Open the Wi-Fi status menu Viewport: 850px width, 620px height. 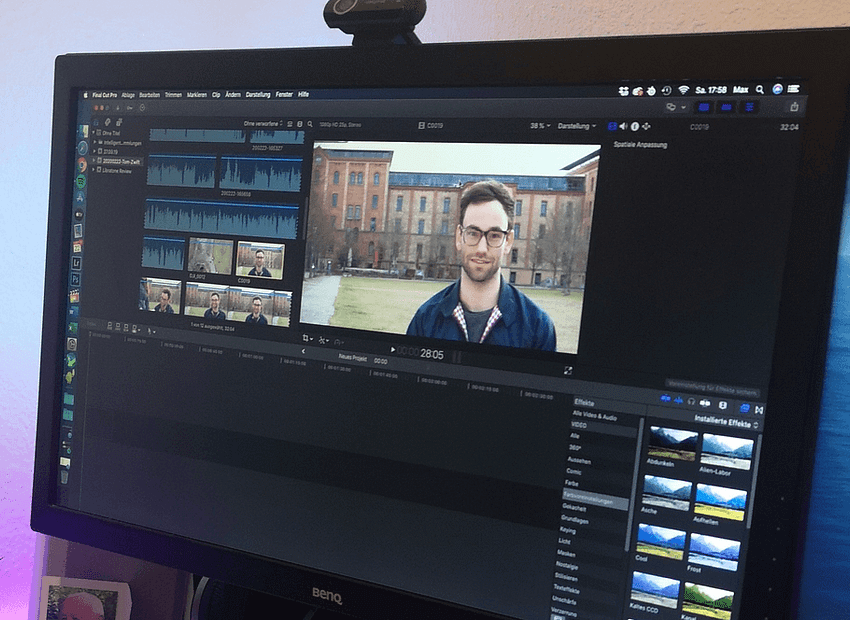click(684, 90)
